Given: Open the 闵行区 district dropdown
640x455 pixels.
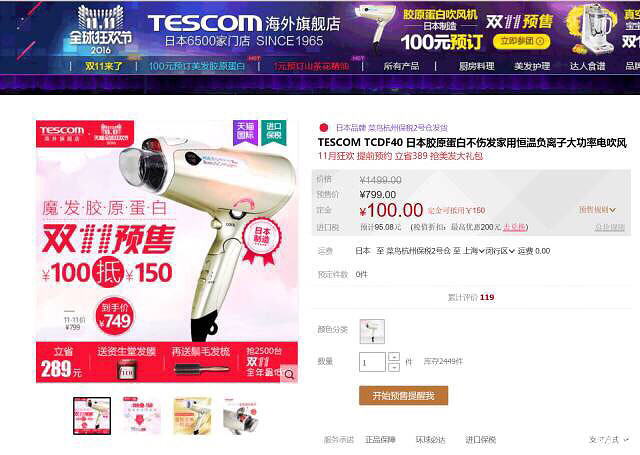Looking at the screenshot, I should (500, 251).
